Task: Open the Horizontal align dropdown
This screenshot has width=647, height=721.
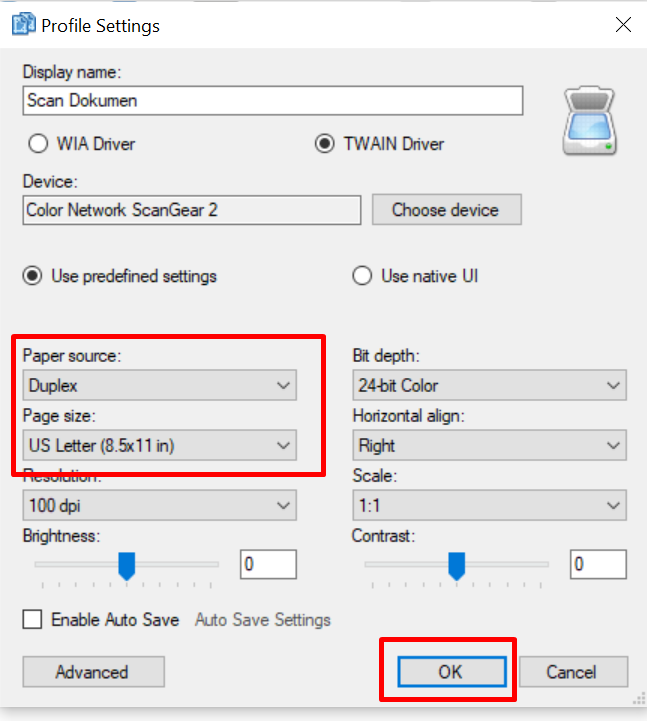Action: 489,445
